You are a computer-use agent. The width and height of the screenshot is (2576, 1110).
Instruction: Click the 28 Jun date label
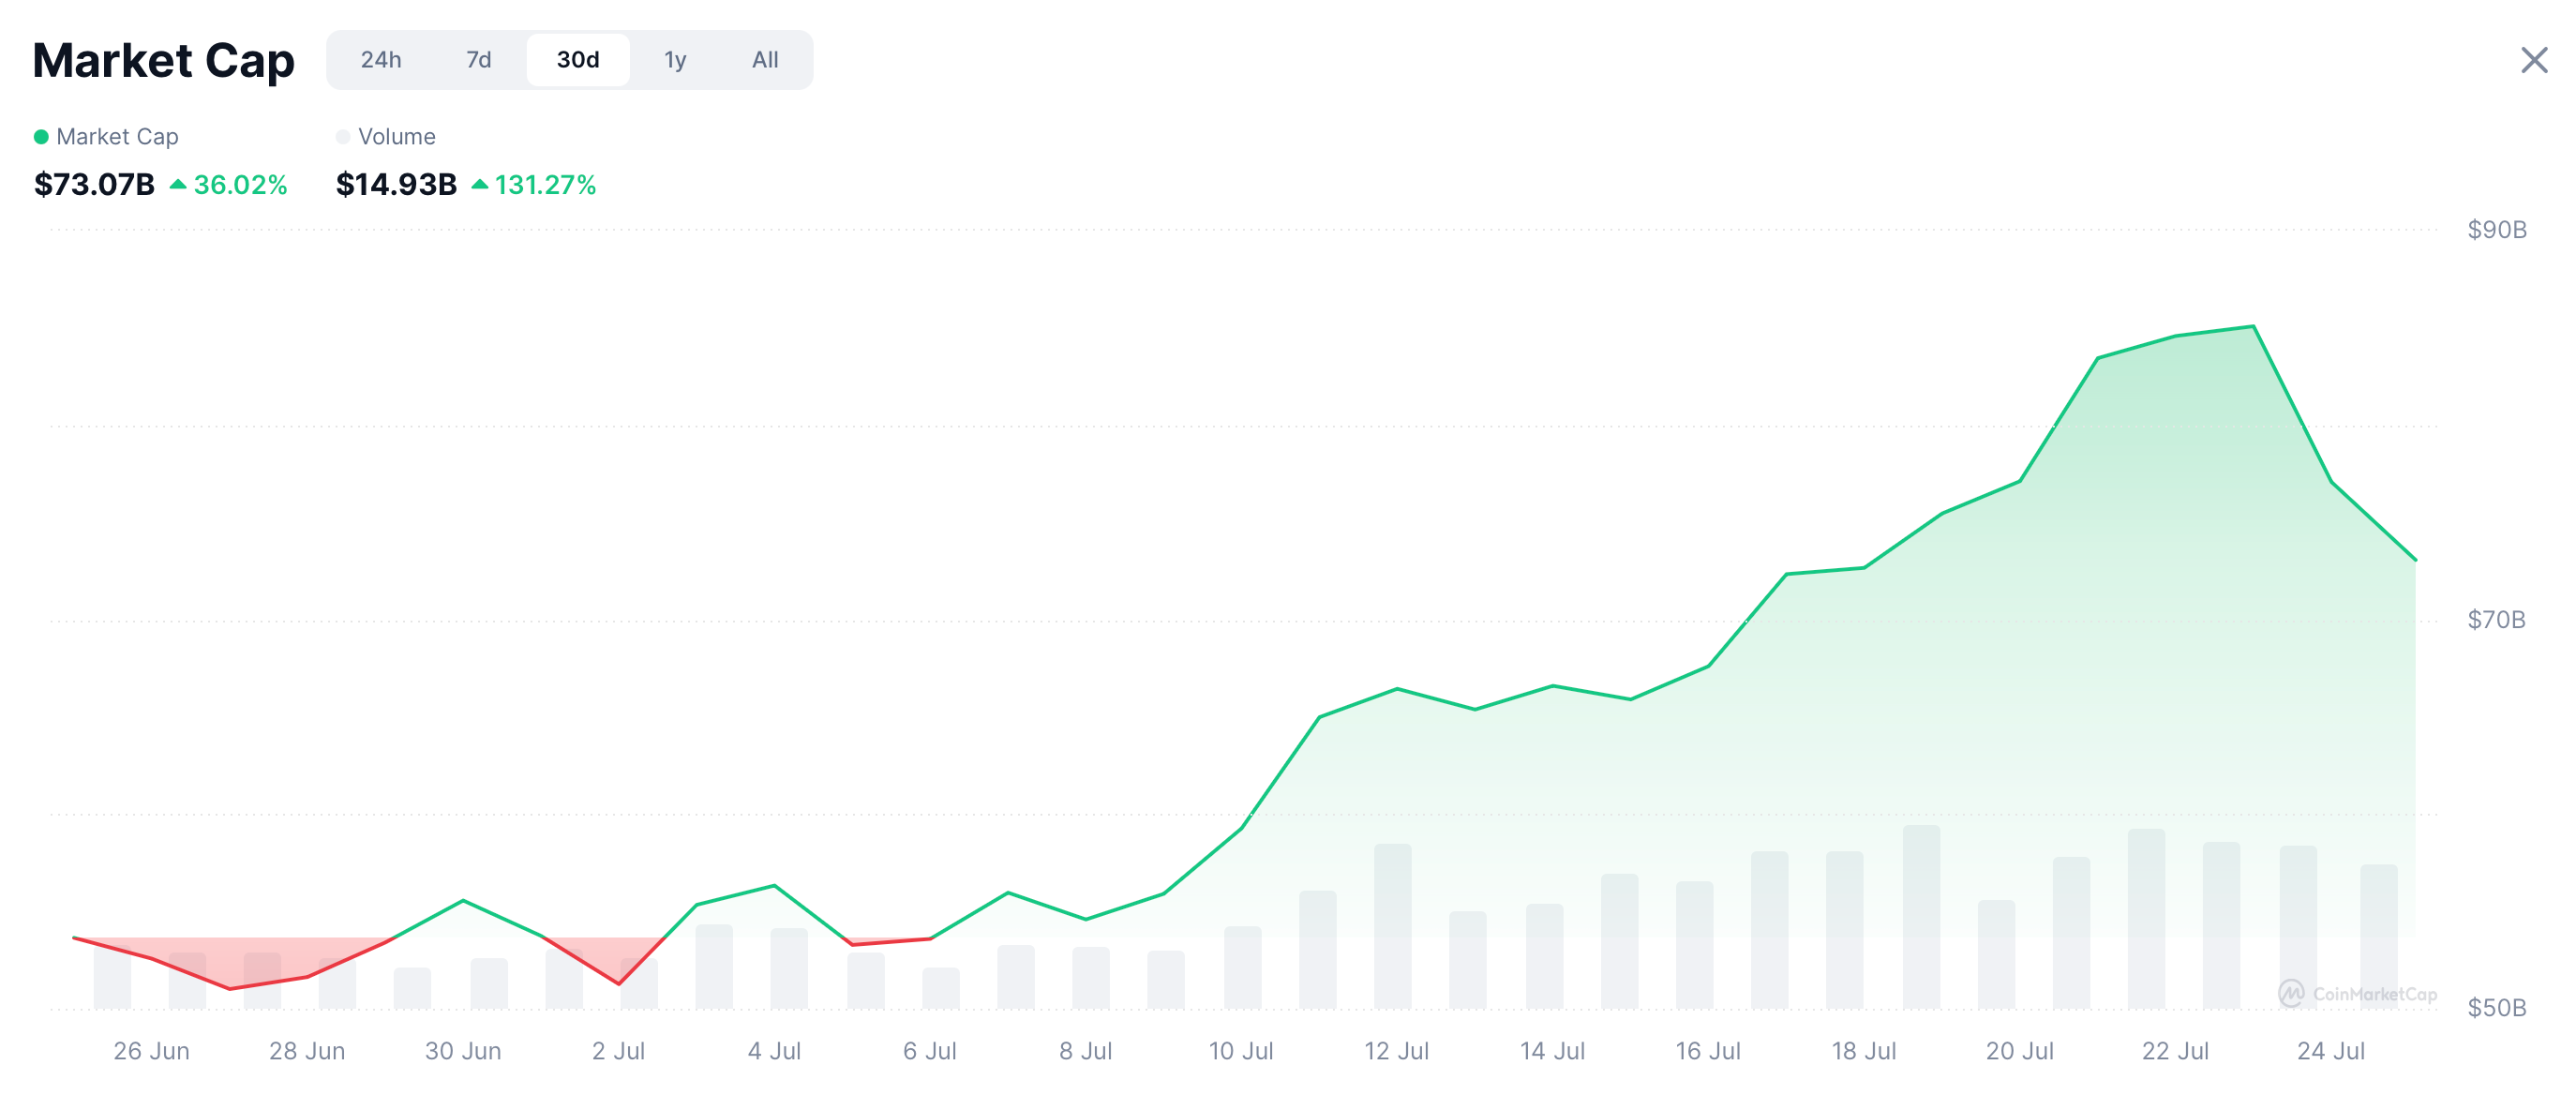coord(307,1052)
